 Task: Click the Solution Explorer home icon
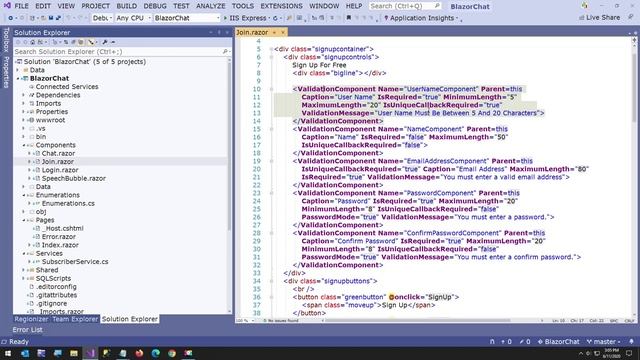point(33,42)
